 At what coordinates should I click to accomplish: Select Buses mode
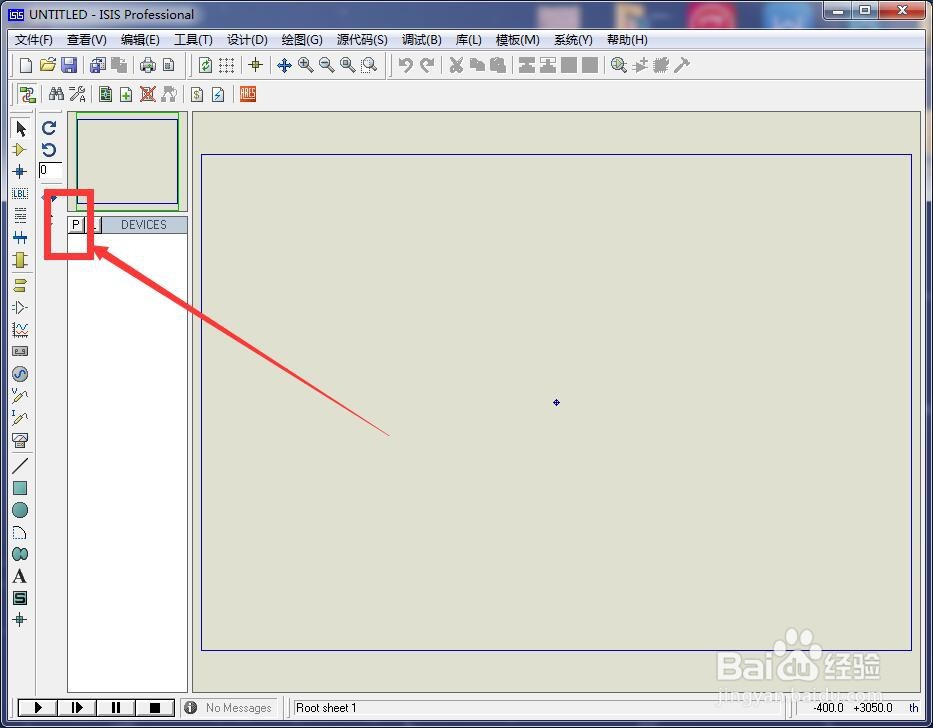click(x=20, y=238)
